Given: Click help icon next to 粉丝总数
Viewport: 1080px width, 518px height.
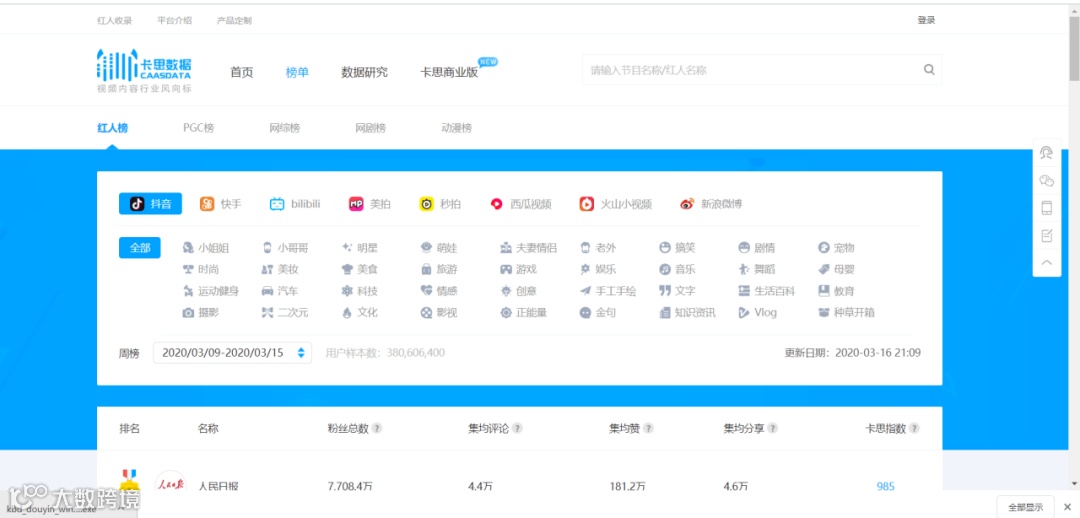Looking at the screenshot, I should pyautogui.click(x=377, y=428).
